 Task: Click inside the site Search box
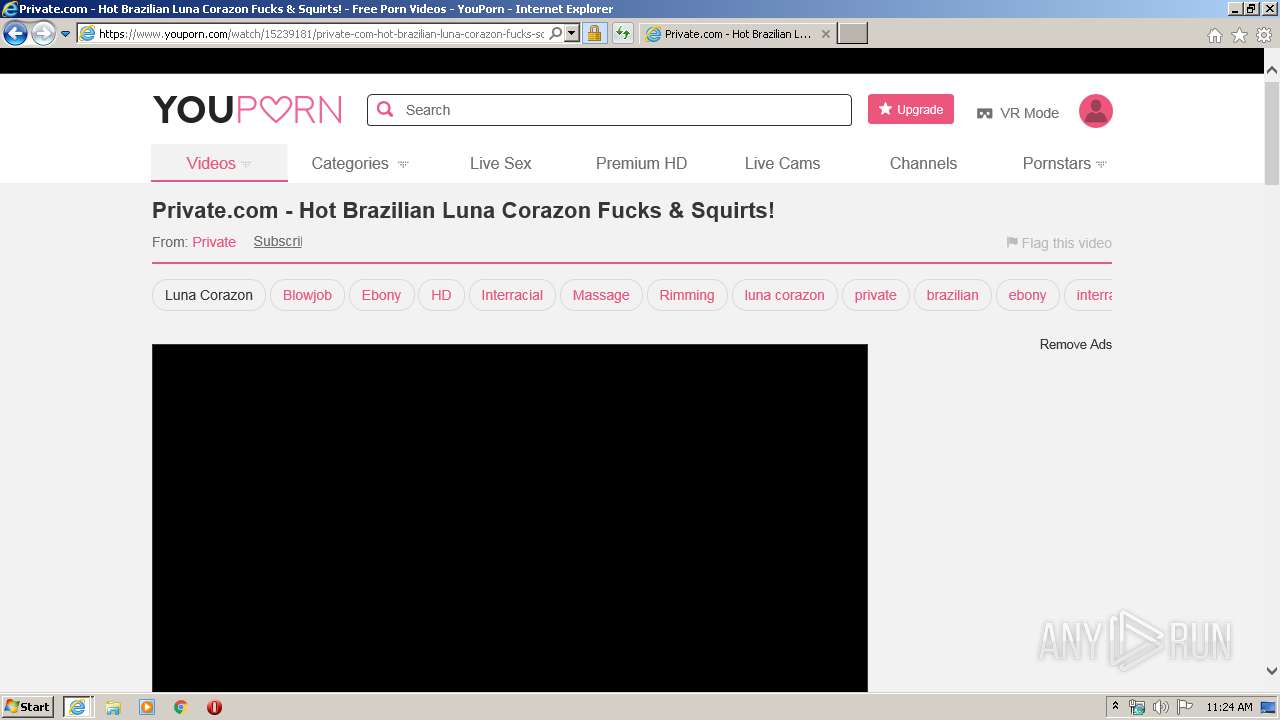tap(609, 110)
